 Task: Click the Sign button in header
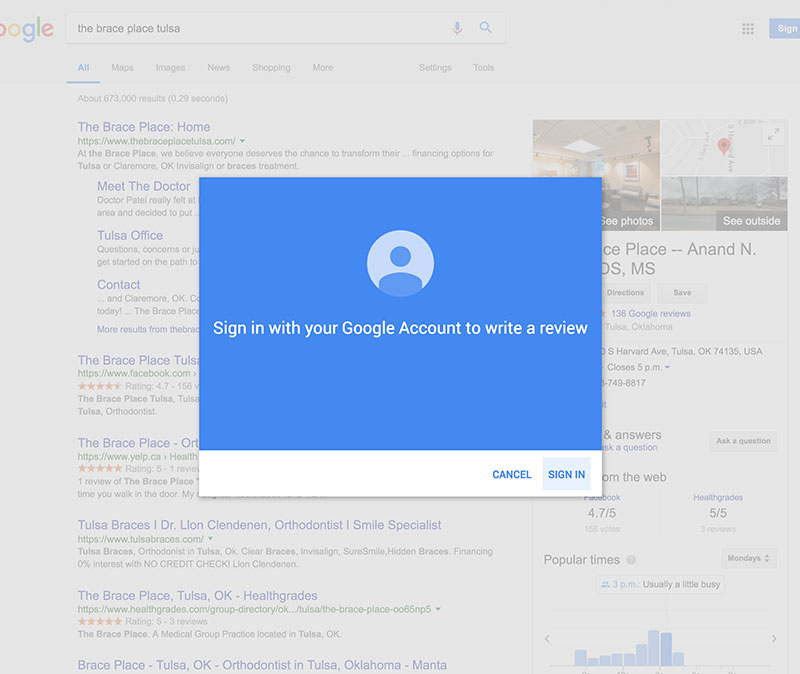point(785,29)
